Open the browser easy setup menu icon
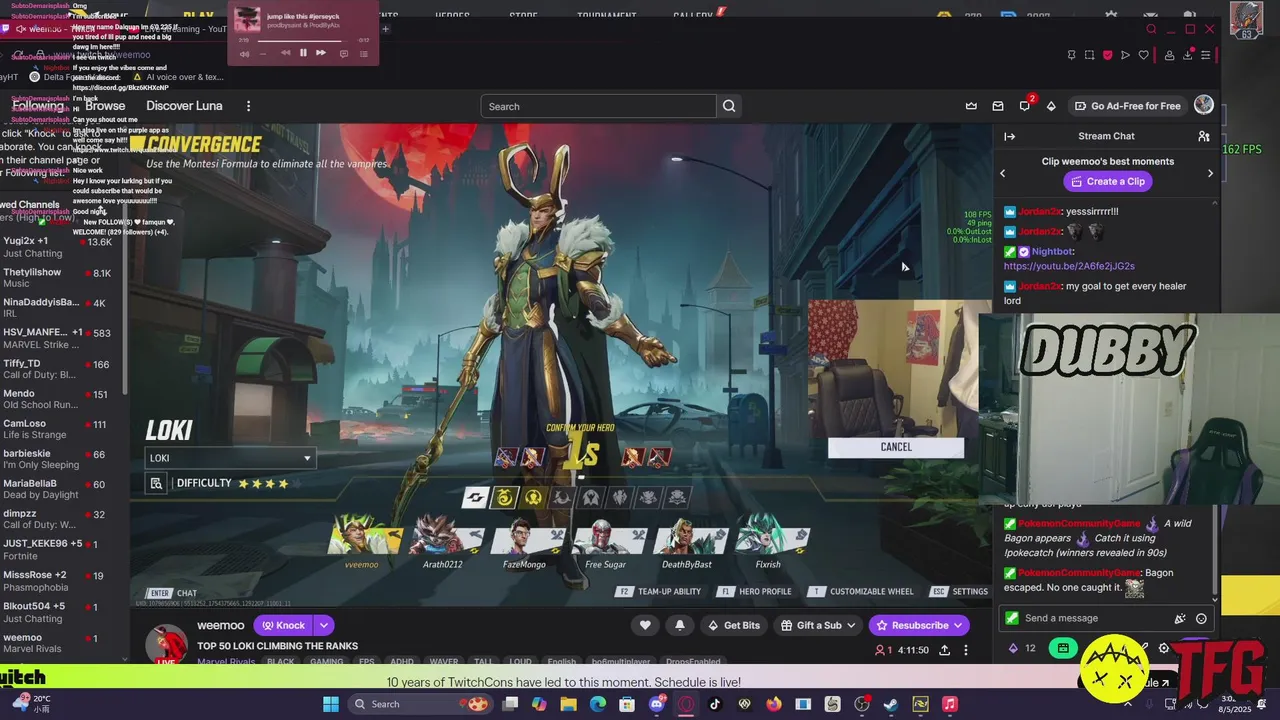 tap(1206, 55)
